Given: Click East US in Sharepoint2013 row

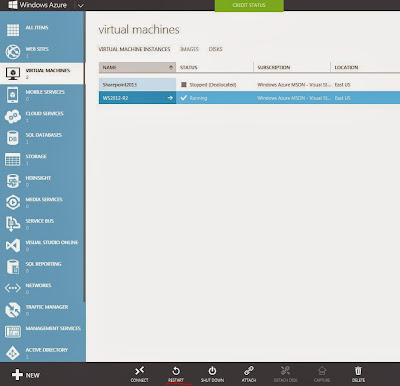Looking at the screenshot, I should 342,85.
